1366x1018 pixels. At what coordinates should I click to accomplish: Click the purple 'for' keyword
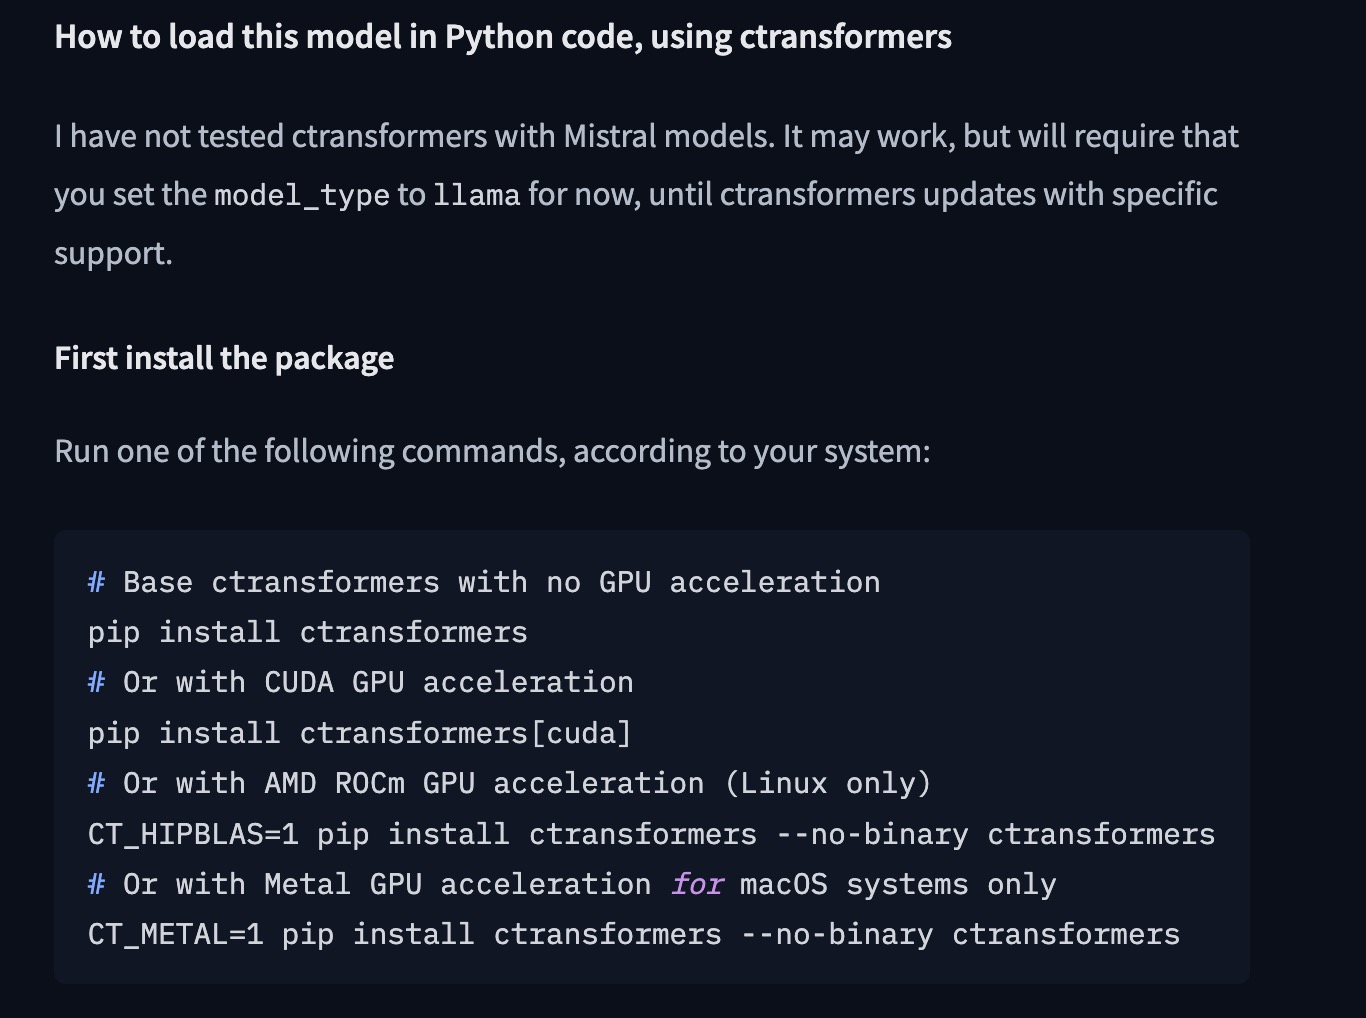pyautogui.click(x=697, y=884)
